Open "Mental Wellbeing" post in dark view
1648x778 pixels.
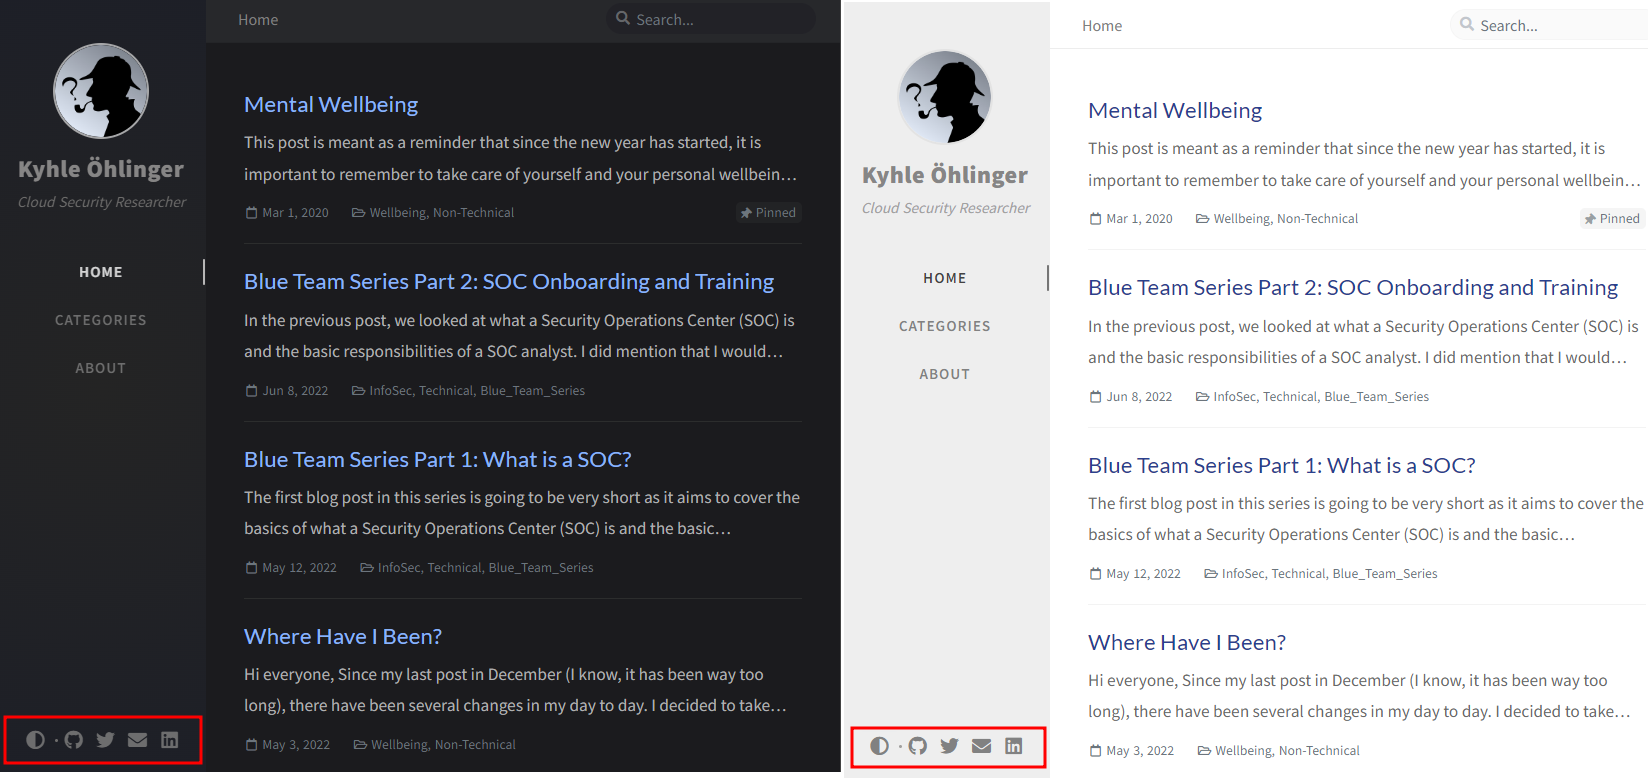coord(331,105)
